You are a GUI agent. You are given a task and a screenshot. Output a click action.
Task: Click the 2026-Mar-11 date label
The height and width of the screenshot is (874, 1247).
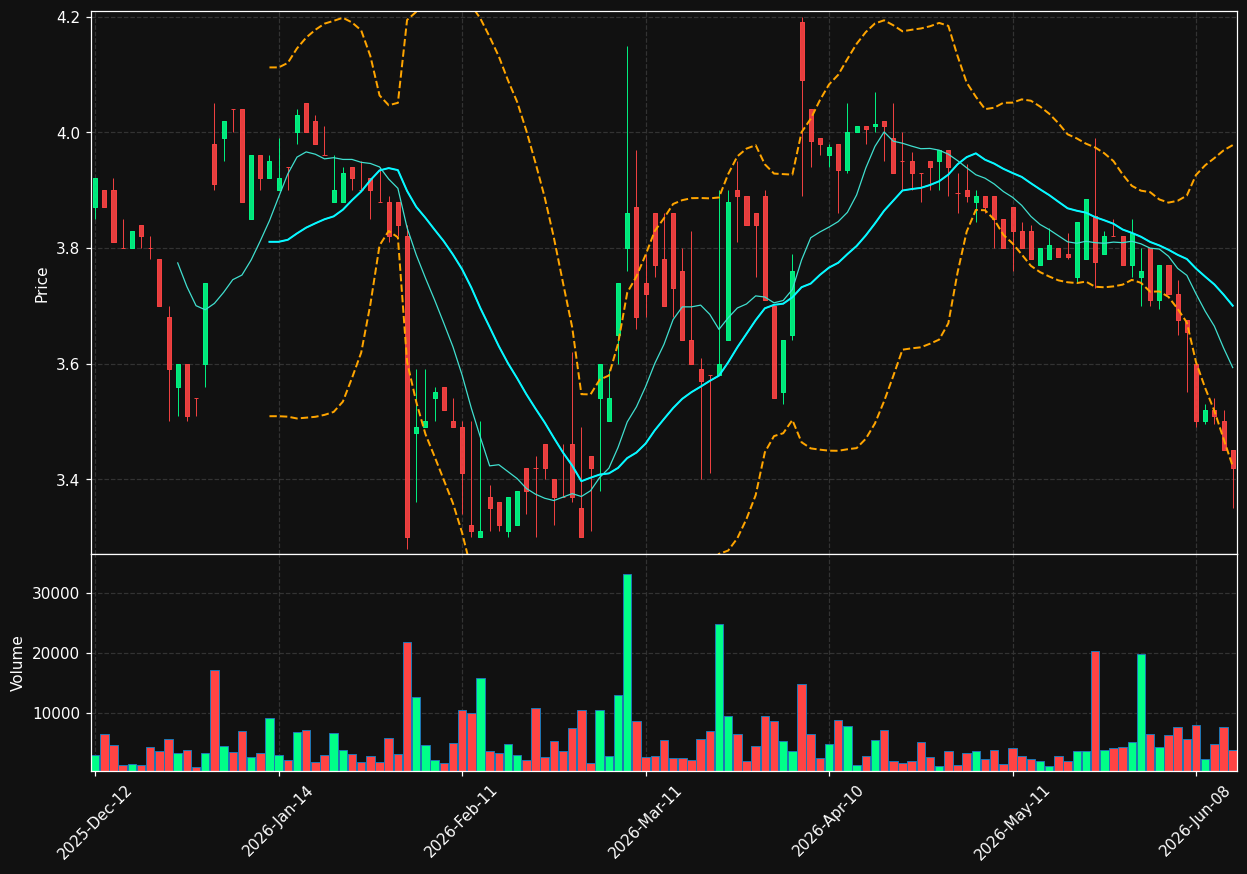[x=645, y=822]
